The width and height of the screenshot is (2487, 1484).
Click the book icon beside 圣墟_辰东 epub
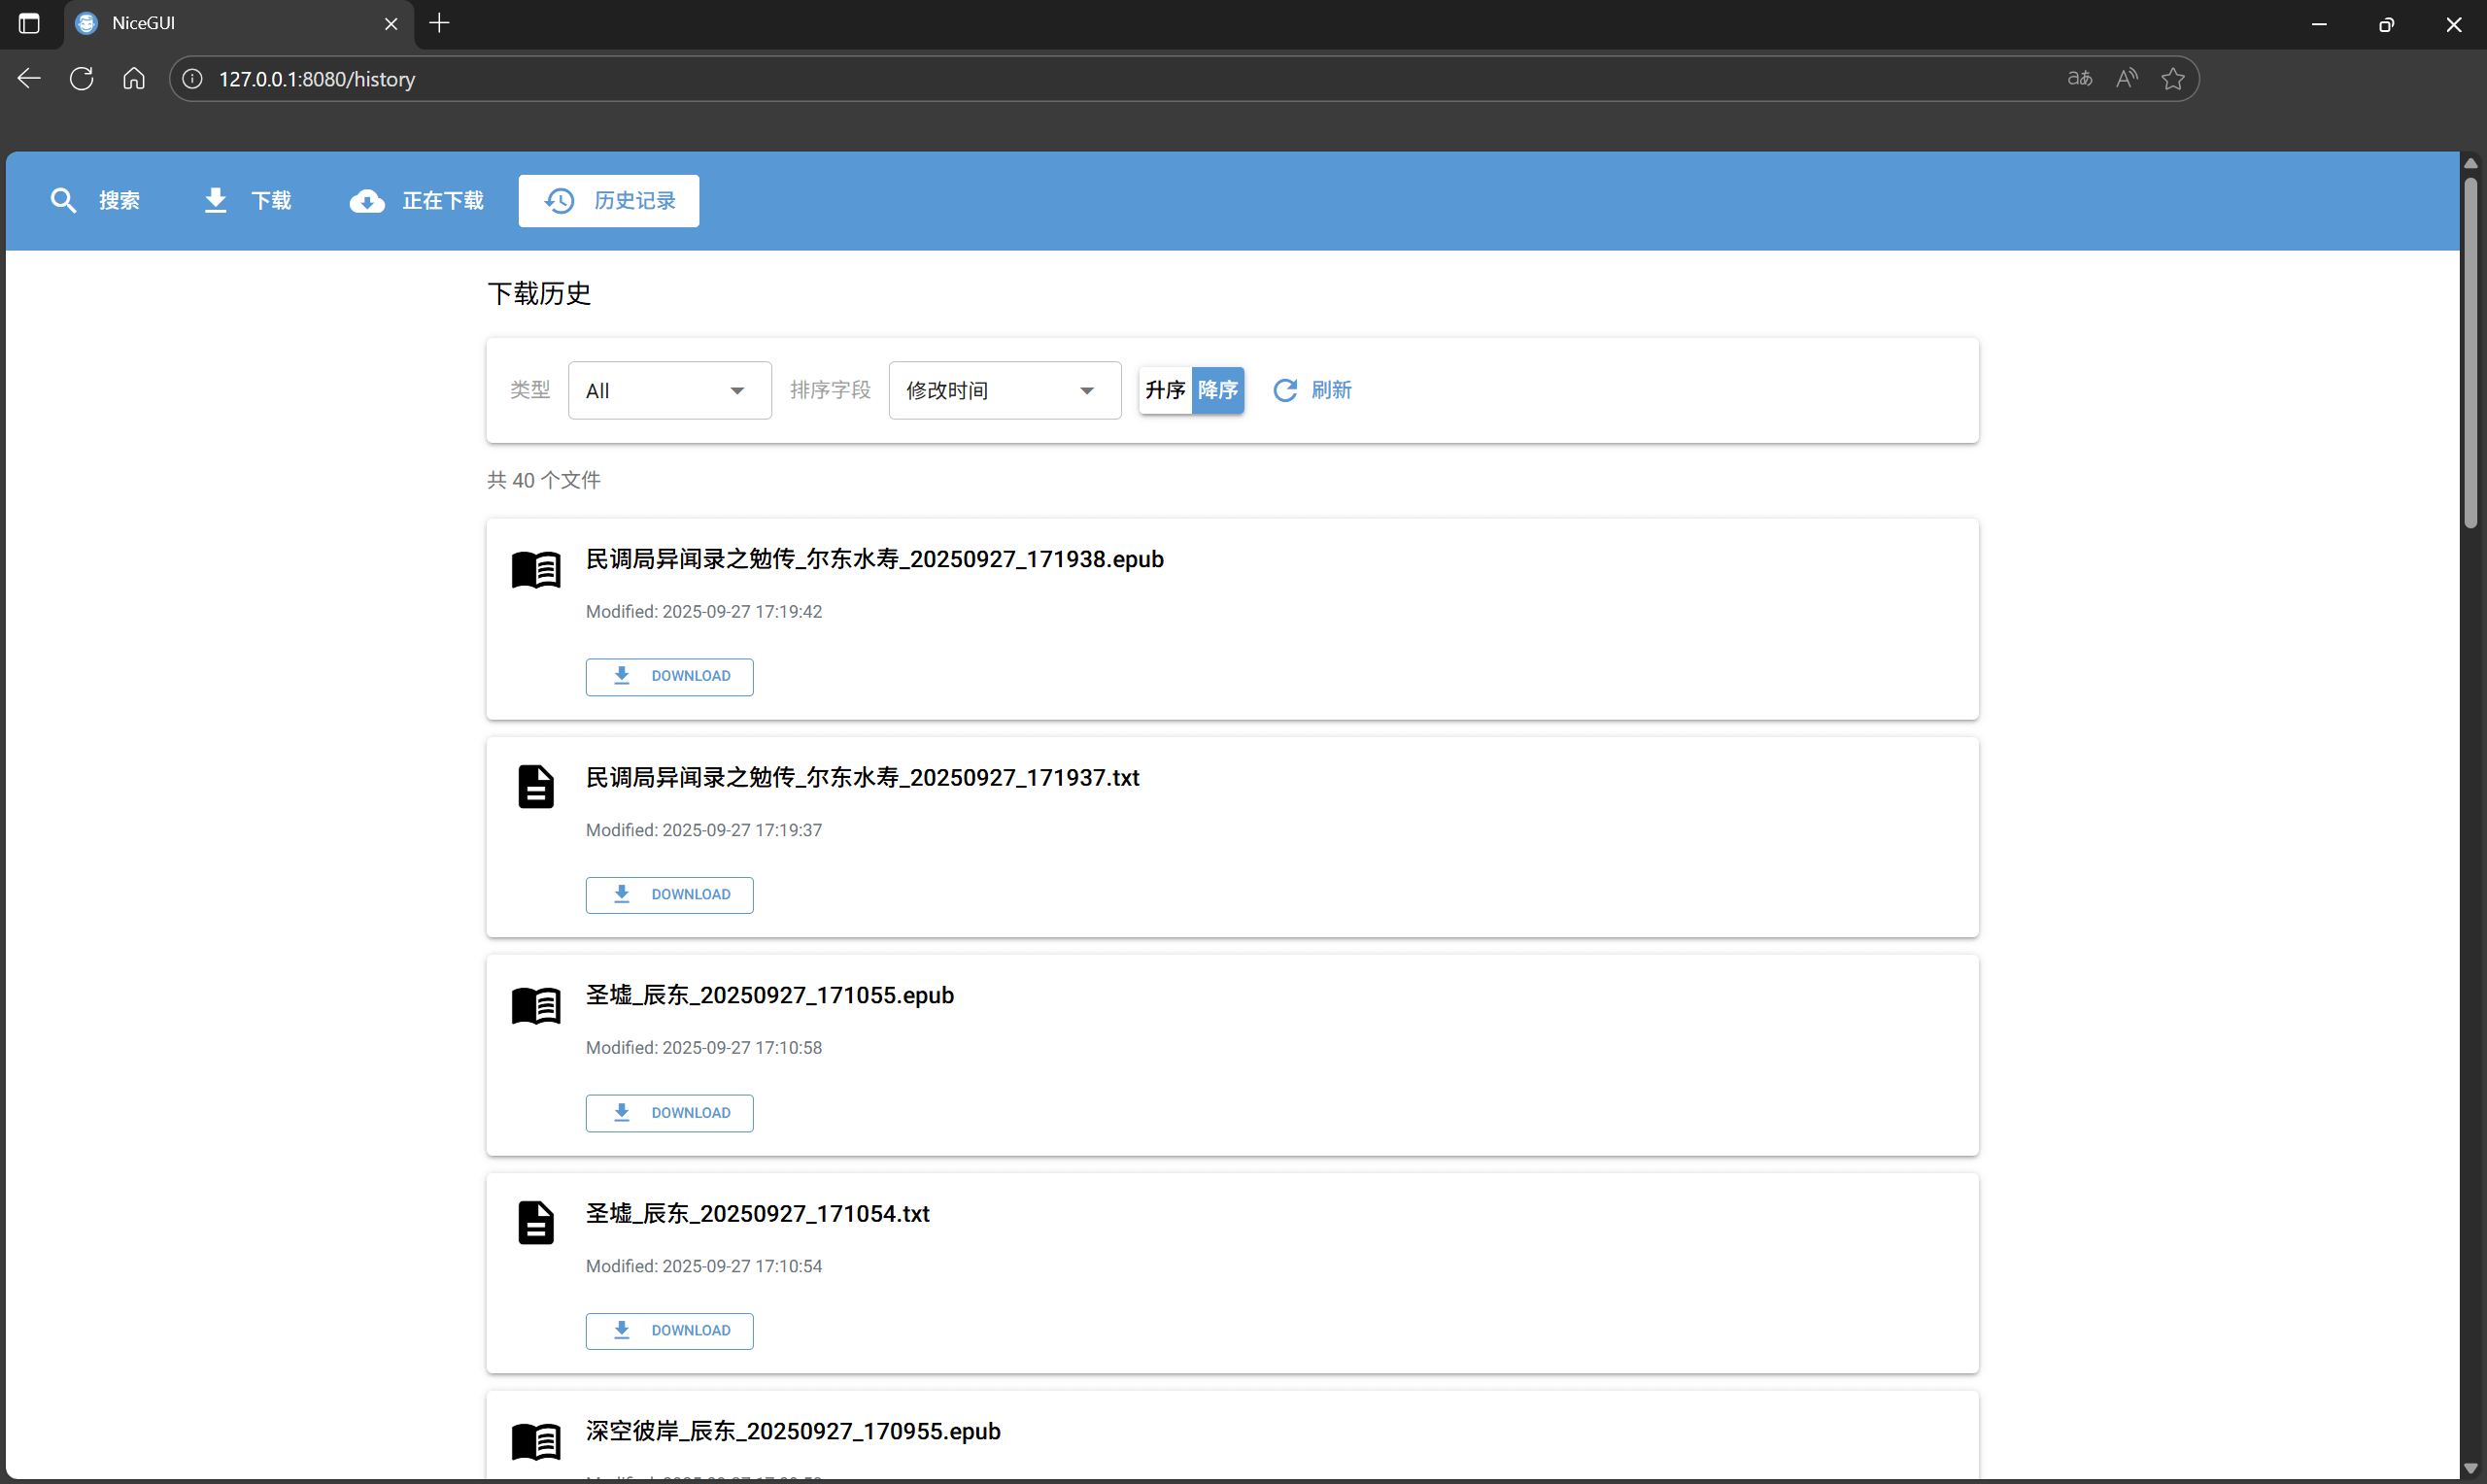click(536, 1005)
